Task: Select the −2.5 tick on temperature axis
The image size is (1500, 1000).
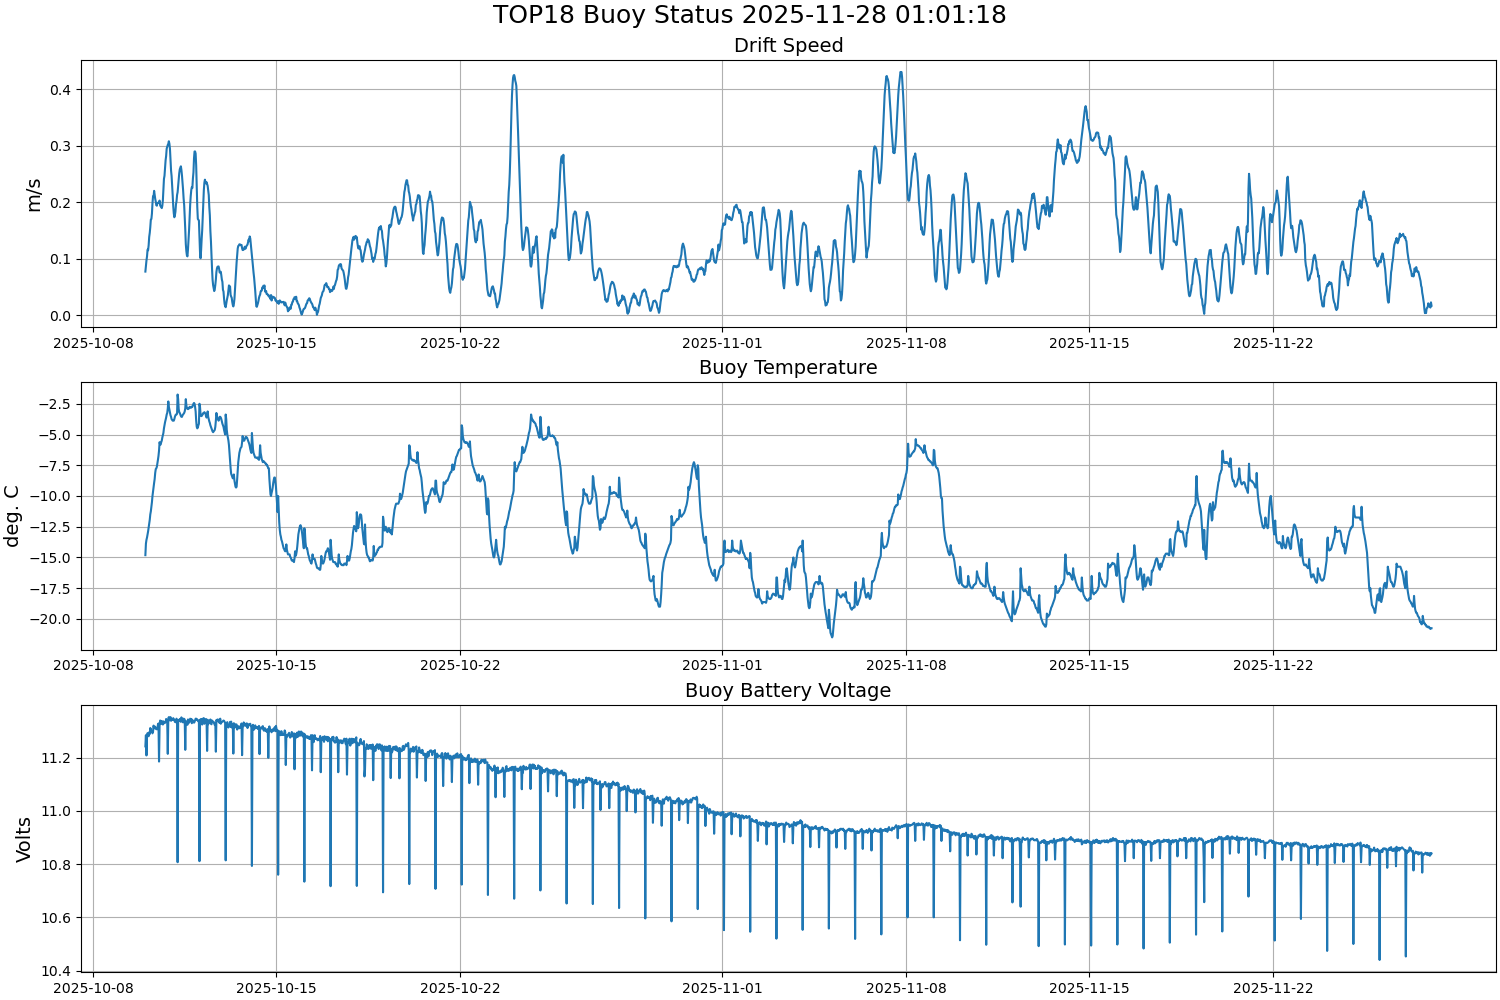Action: tap(52, 404)
